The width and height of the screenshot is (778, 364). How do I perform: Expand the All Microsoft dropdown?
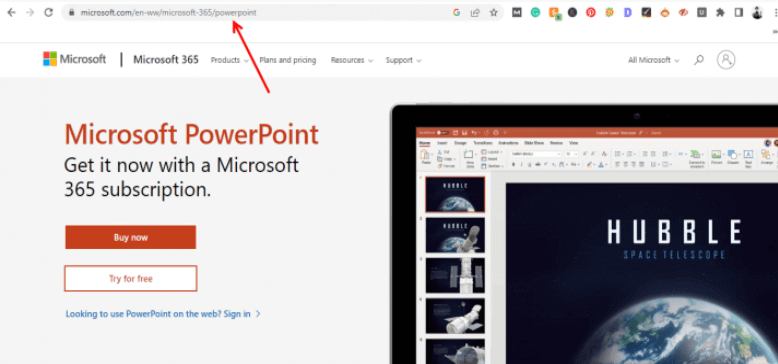(x=653, y=60)
